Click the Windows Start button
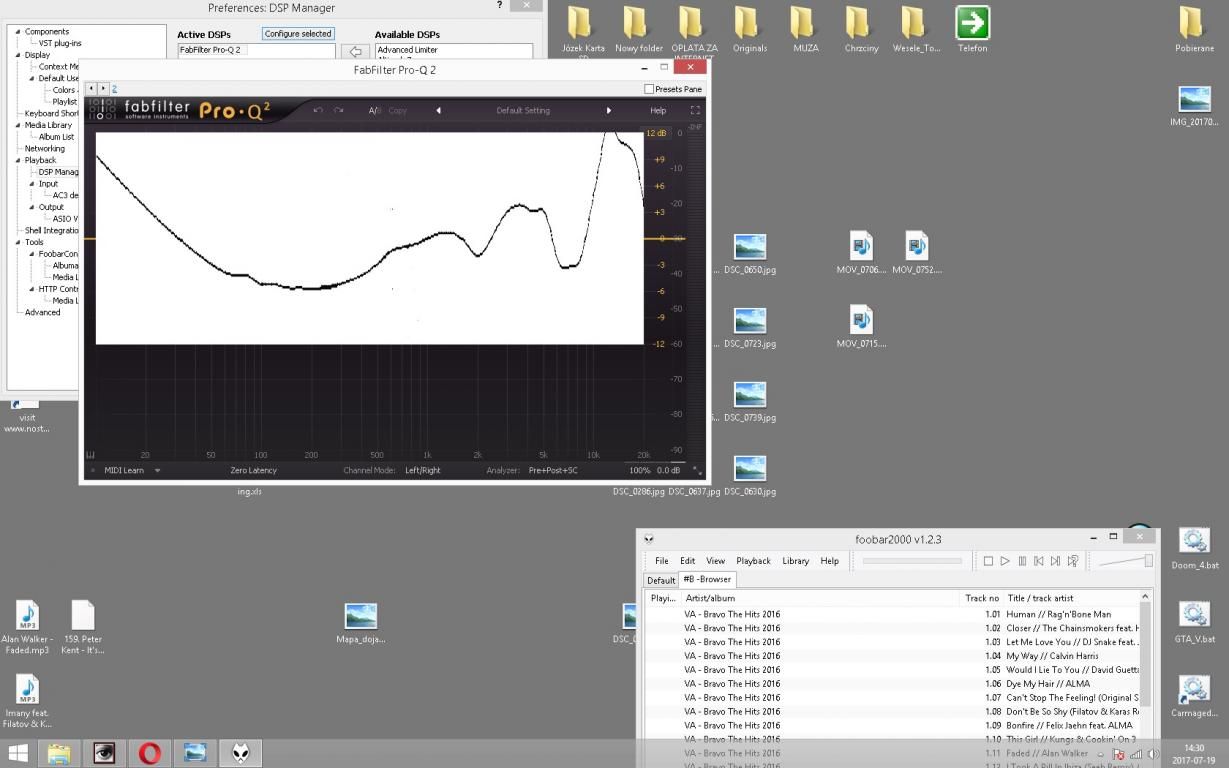The width and height of the screenshot is (1229, 768). [18, 753]
